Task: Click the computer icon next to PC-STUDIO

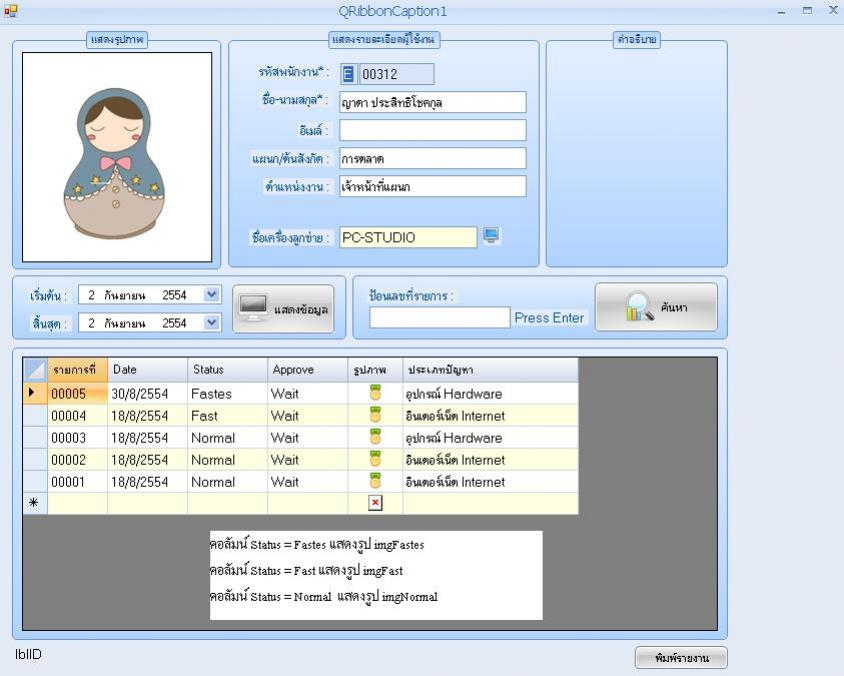Action: pos(491,236)
